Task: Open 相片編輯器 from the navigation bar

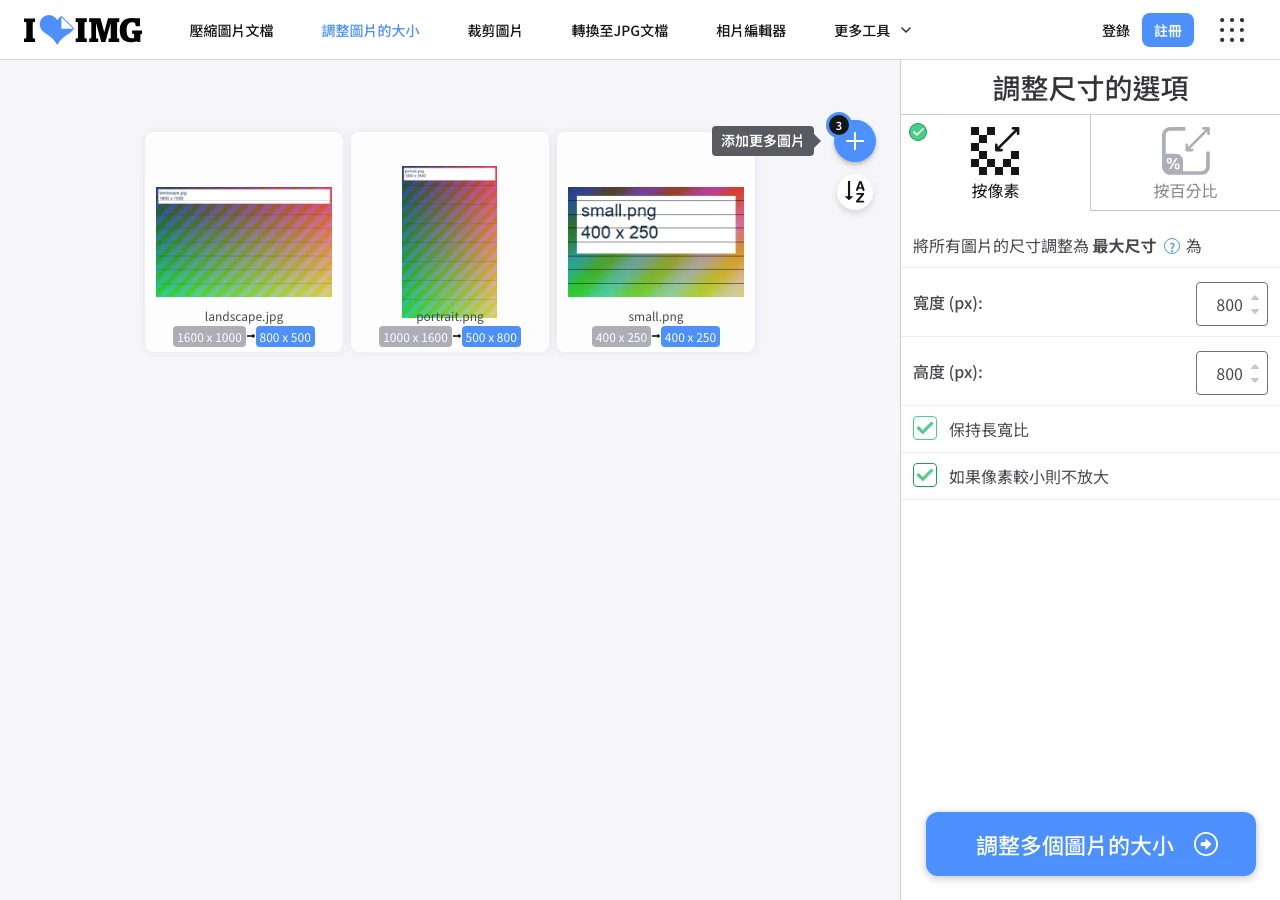Action: point(751,31)
